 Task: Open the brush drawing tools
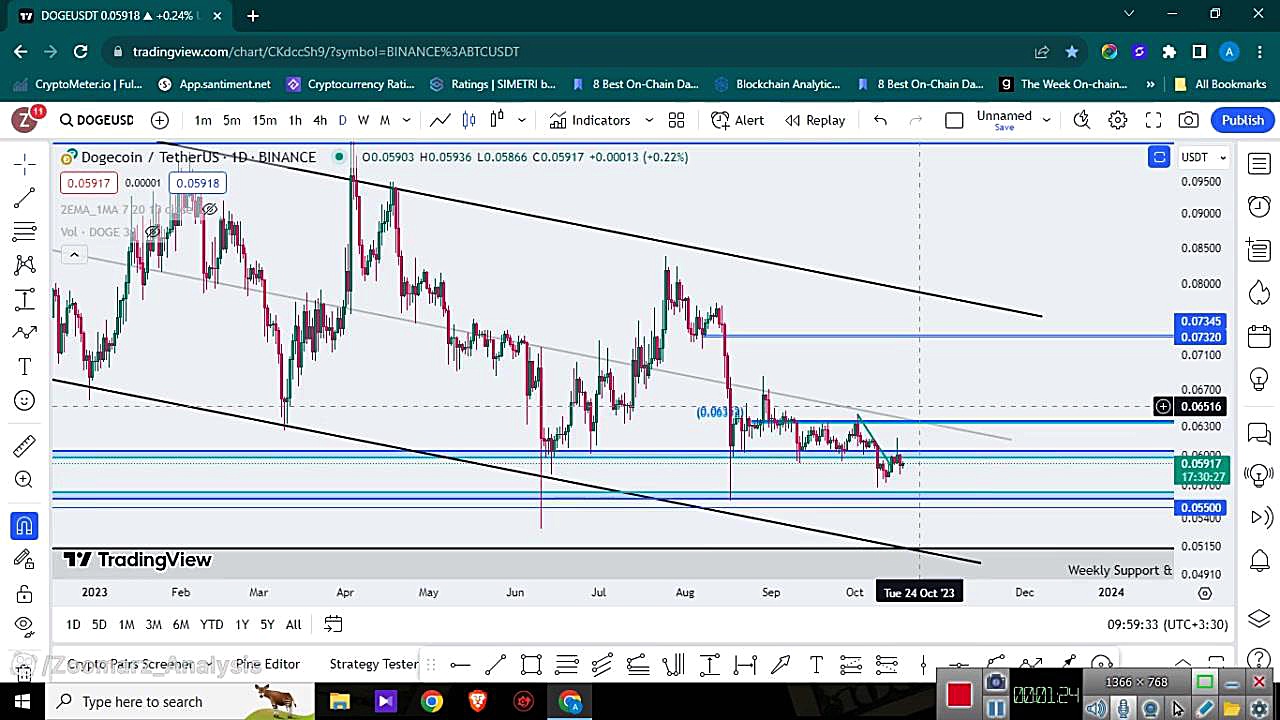(x=25, y=333)
